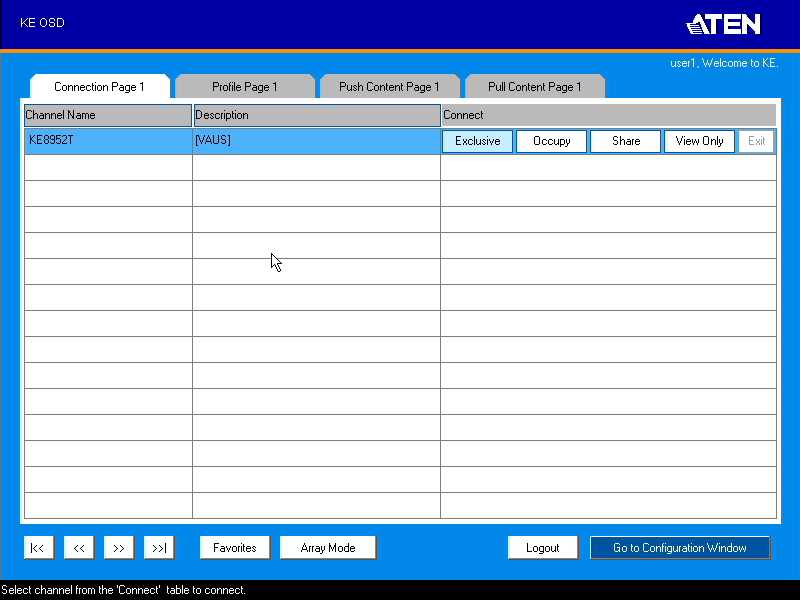Click the Exit button for KE8952T

pyautogui.click(x=756, y=141)
